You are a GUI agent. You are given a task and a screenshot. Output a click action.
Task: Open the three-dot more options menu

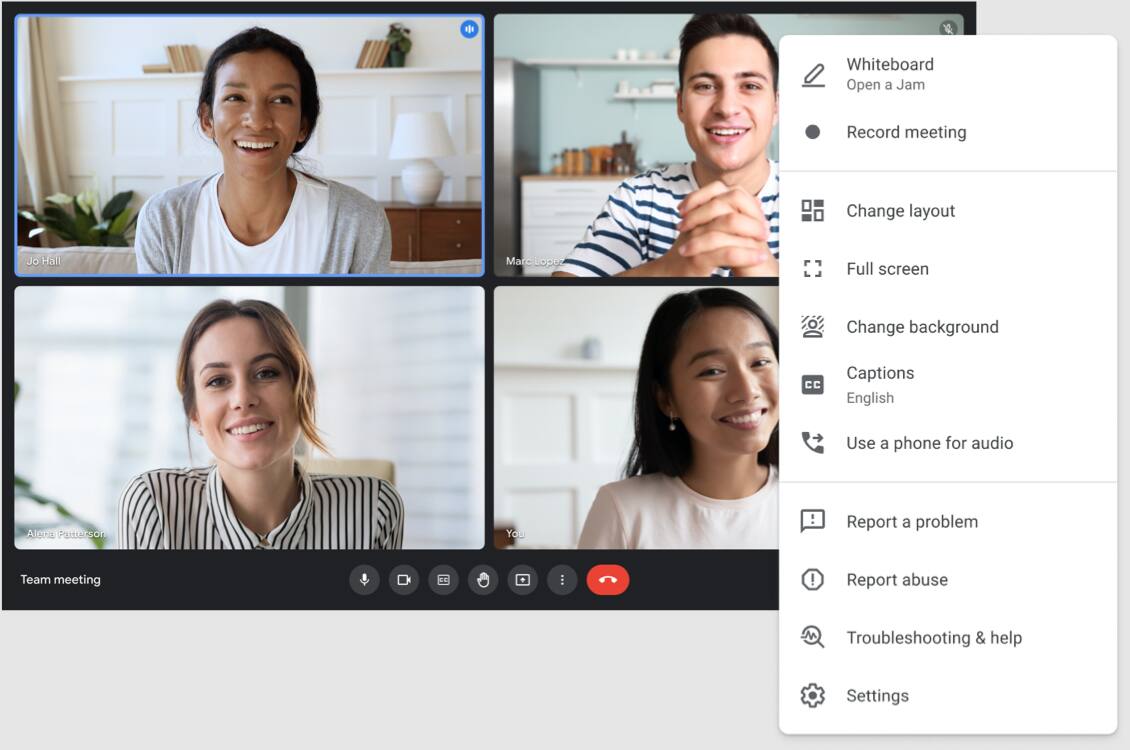561,579
